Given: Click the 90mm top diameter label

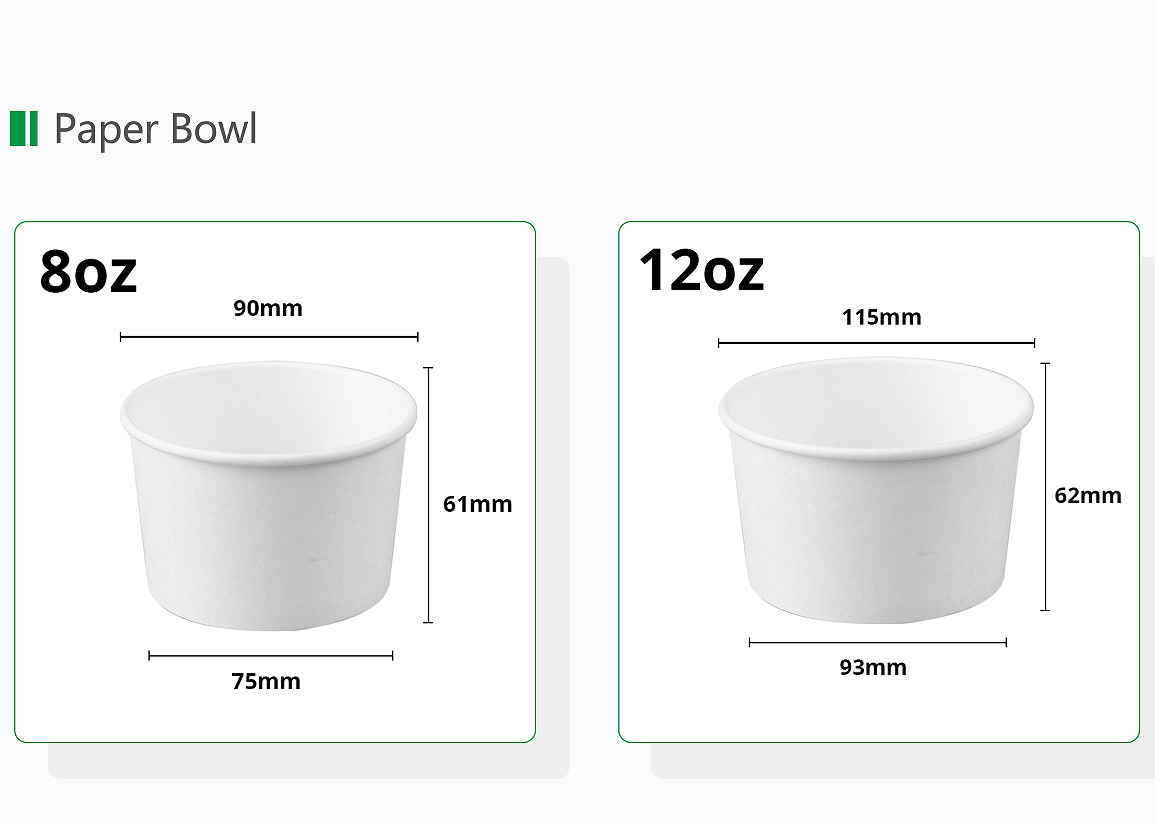Looking at the screenshot, I should coord(268,308).
